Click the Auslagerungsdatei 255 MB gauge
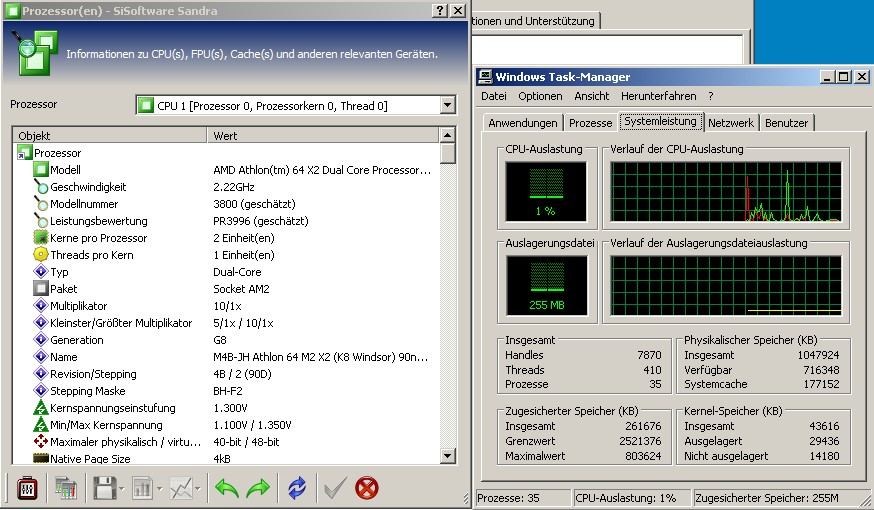Screen dimensions: 874x510 pyautogui.click(x=546, y=286)
